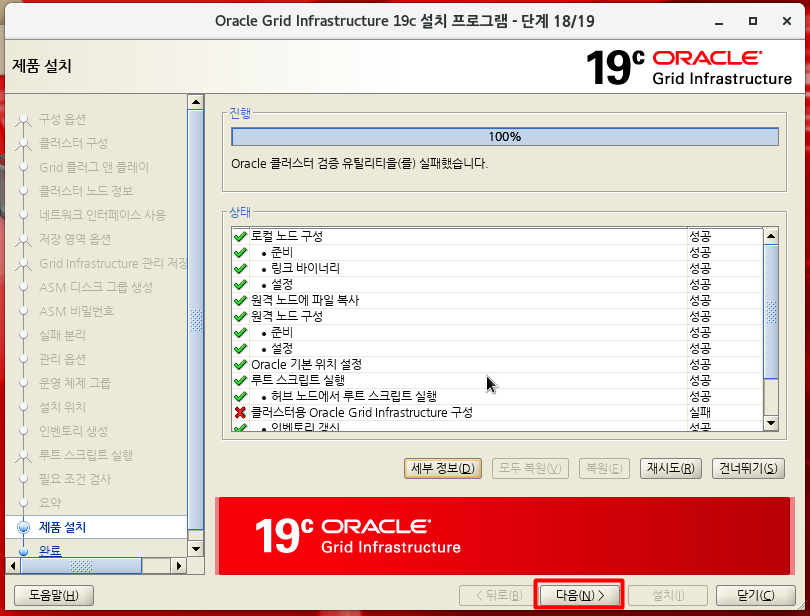Click 건너뛰기(S) skip button
810x616 pixels.
(748, 468)
